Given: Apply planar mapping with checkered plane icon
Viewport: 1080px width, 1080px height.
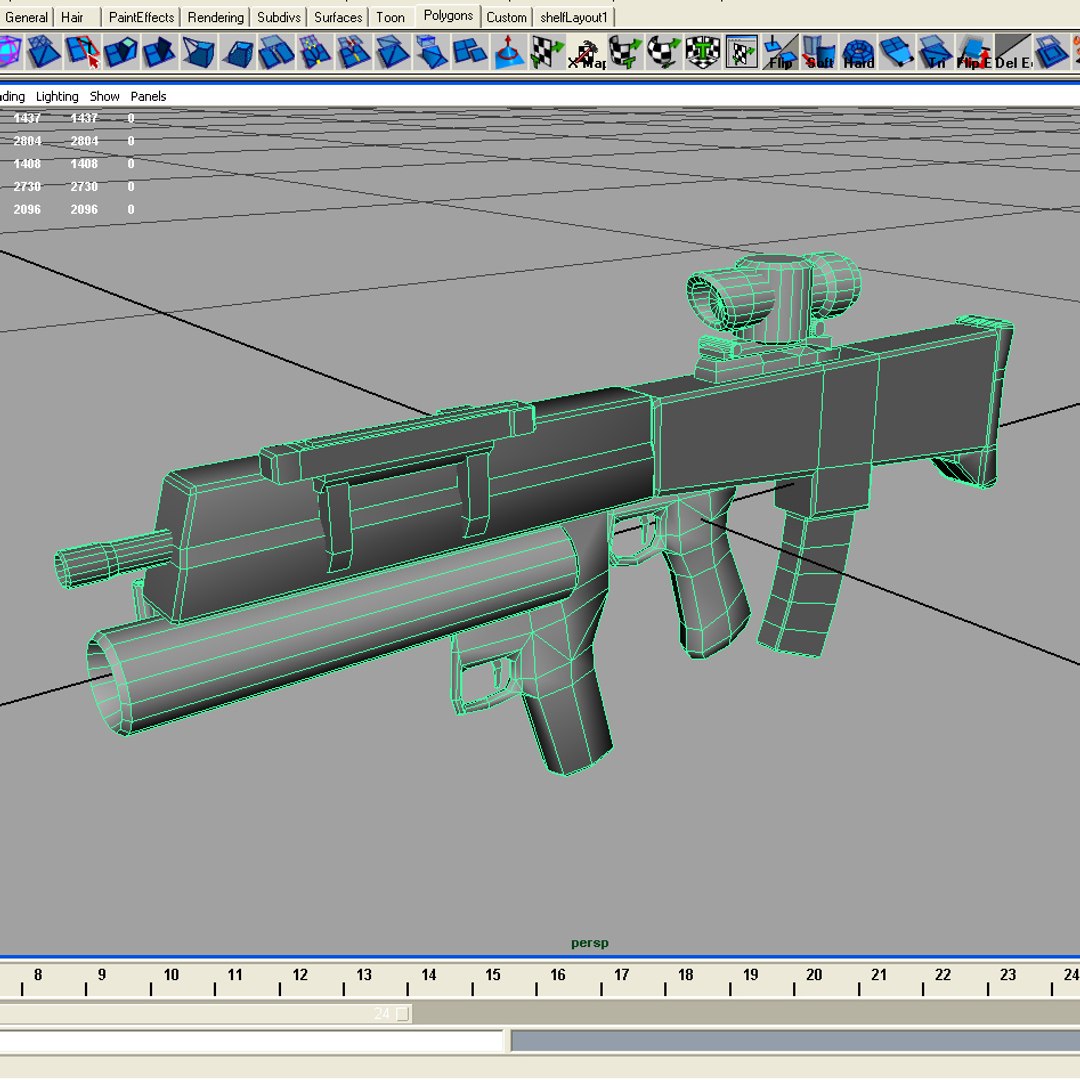Looking at the screenshot, I should tap(547, 52).
